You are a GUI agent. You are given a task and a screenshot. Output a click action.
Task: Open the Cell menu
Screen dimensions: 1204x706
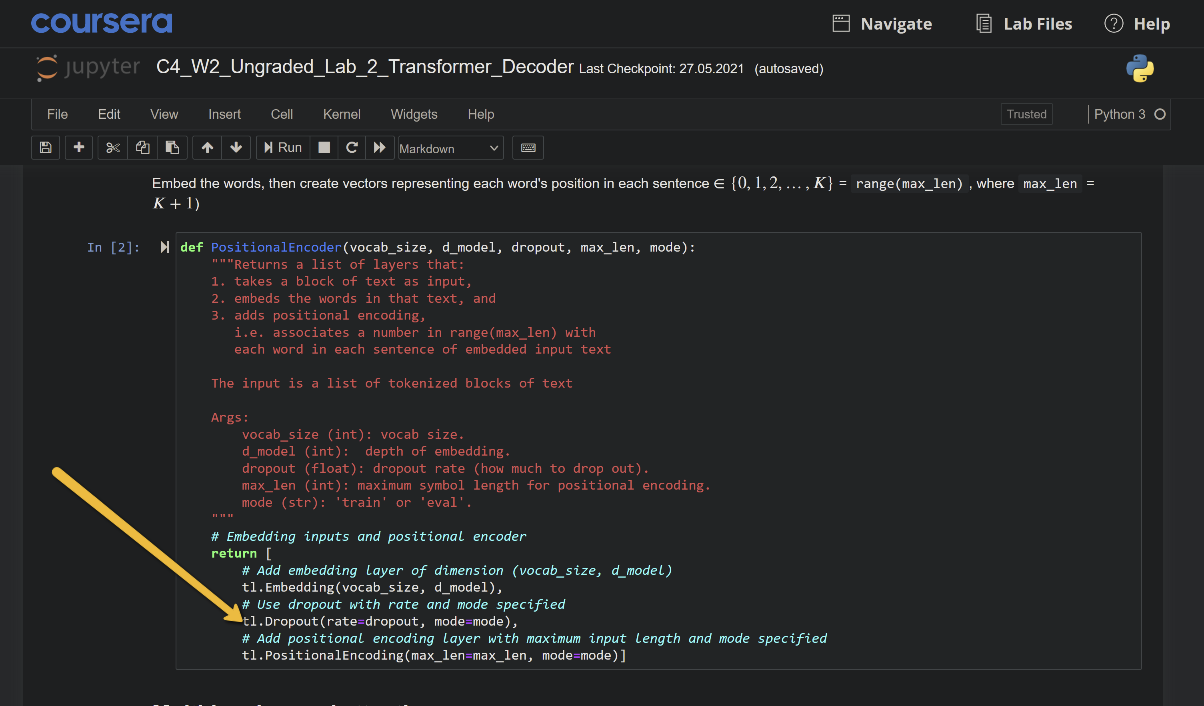click(x=281, y=114)
